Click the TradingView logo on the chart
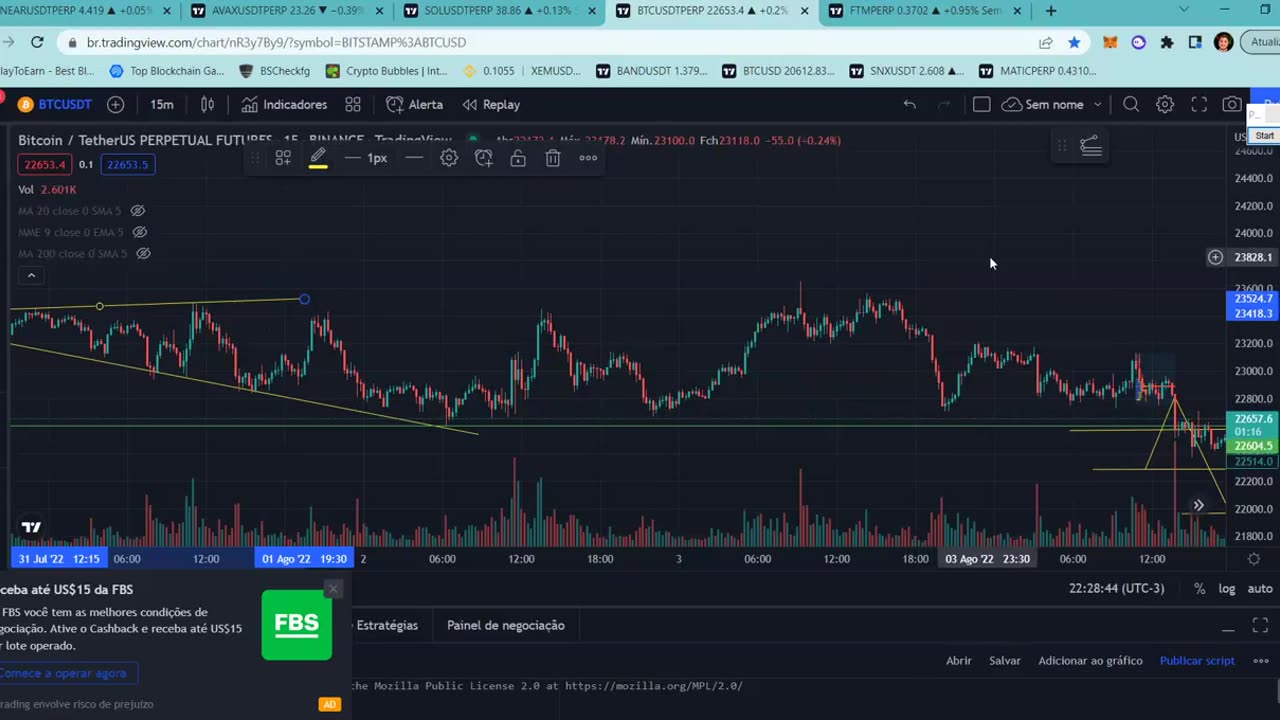 [x=31, y=527]
